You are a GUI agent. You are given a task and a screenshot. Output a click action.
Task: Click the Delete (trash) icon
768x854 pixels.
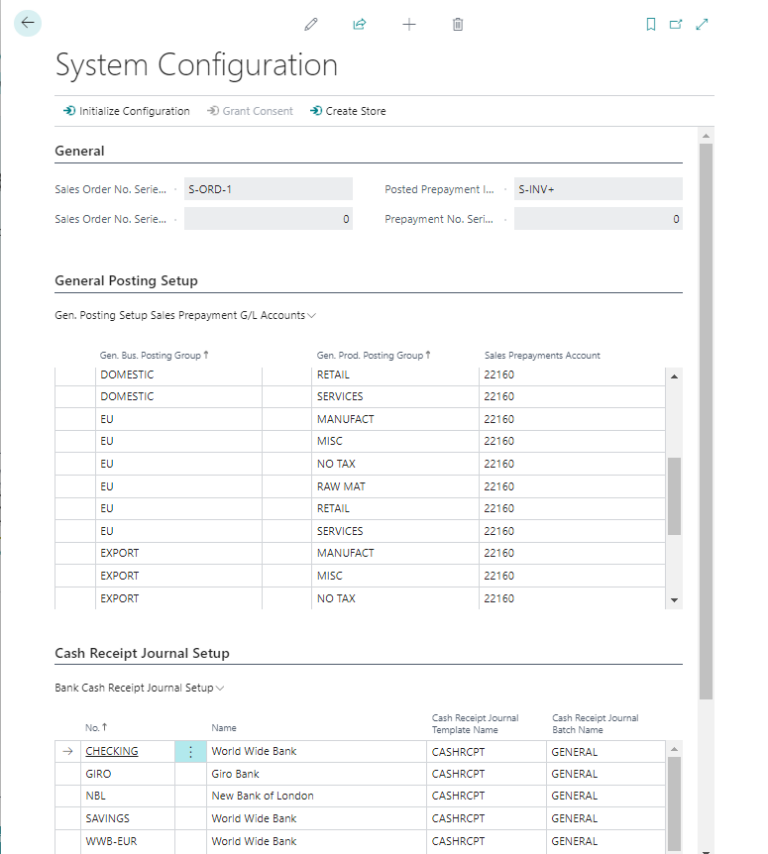[x=457, y=24]
